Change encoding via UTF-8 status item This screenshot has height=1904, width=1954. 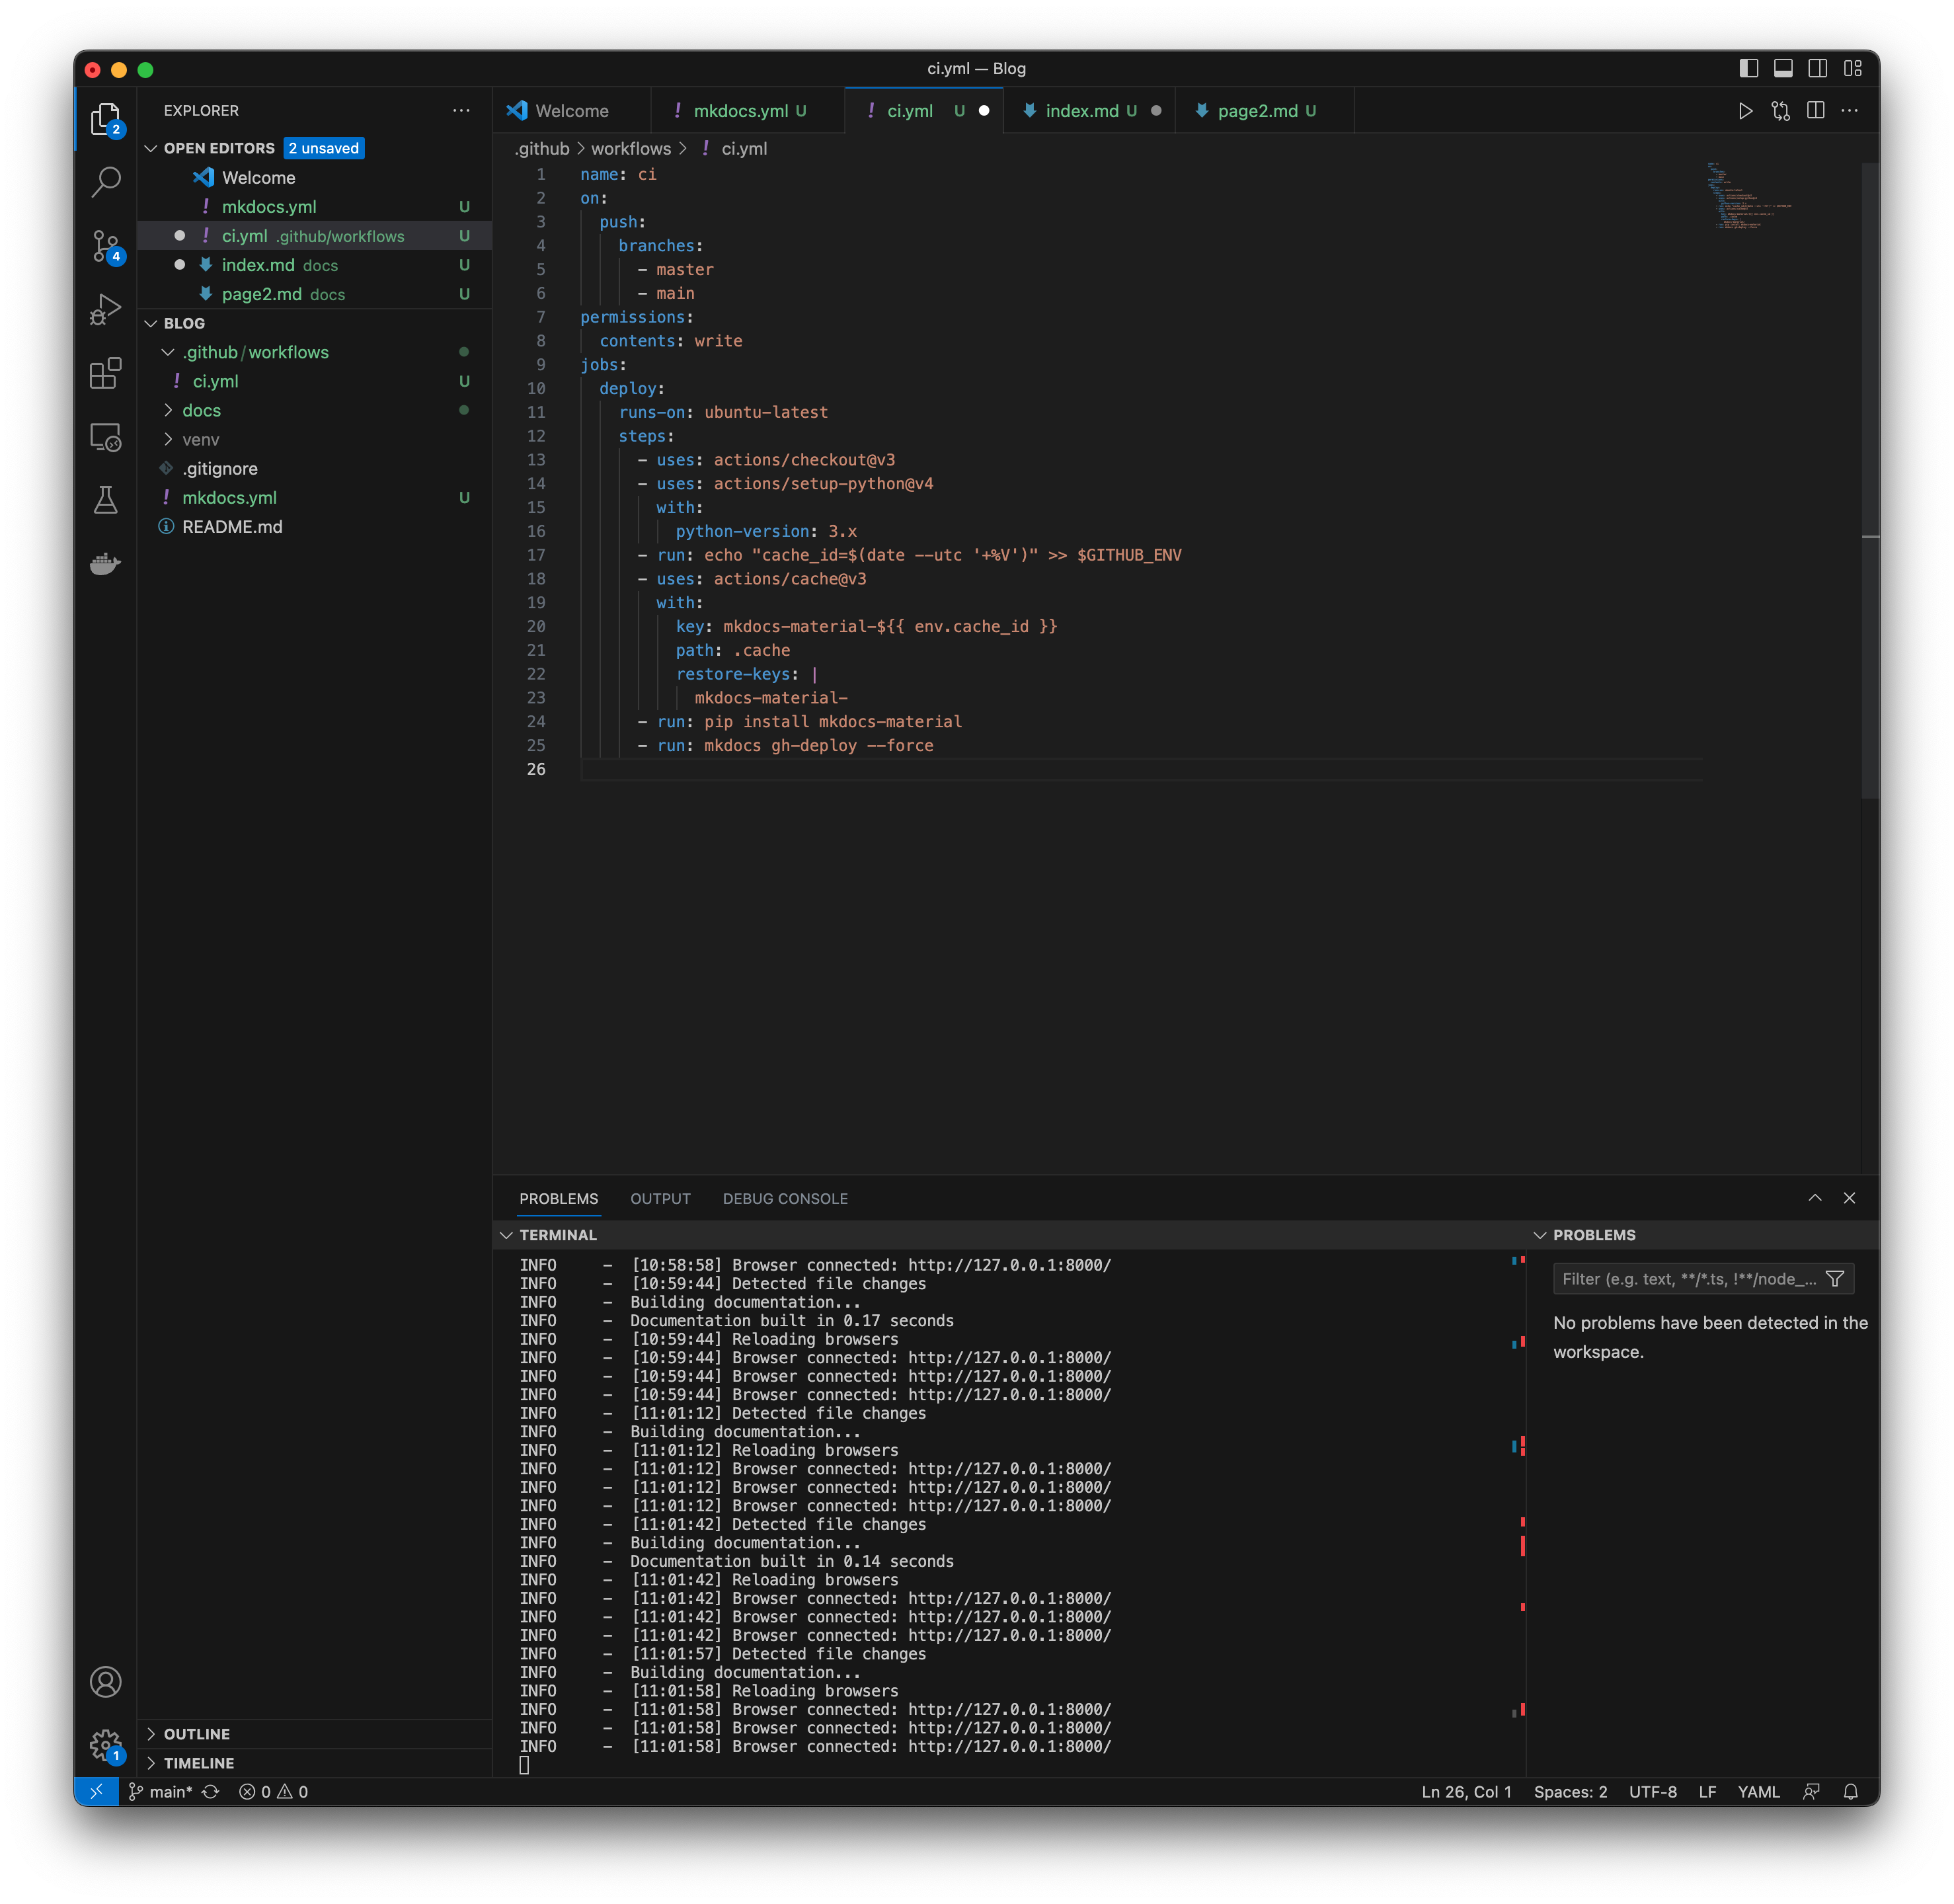[x=1652, y=1791]
